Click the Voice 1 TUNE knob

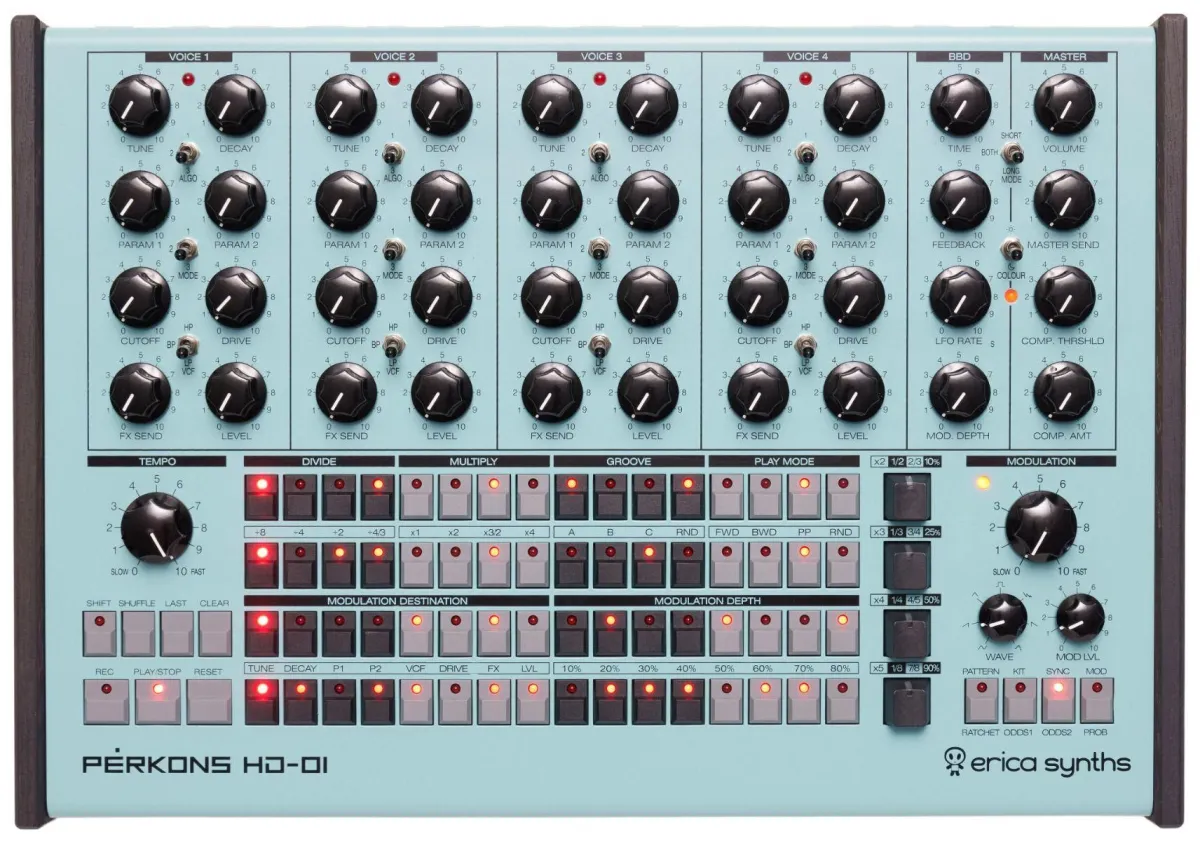click(x=139, y=104)
